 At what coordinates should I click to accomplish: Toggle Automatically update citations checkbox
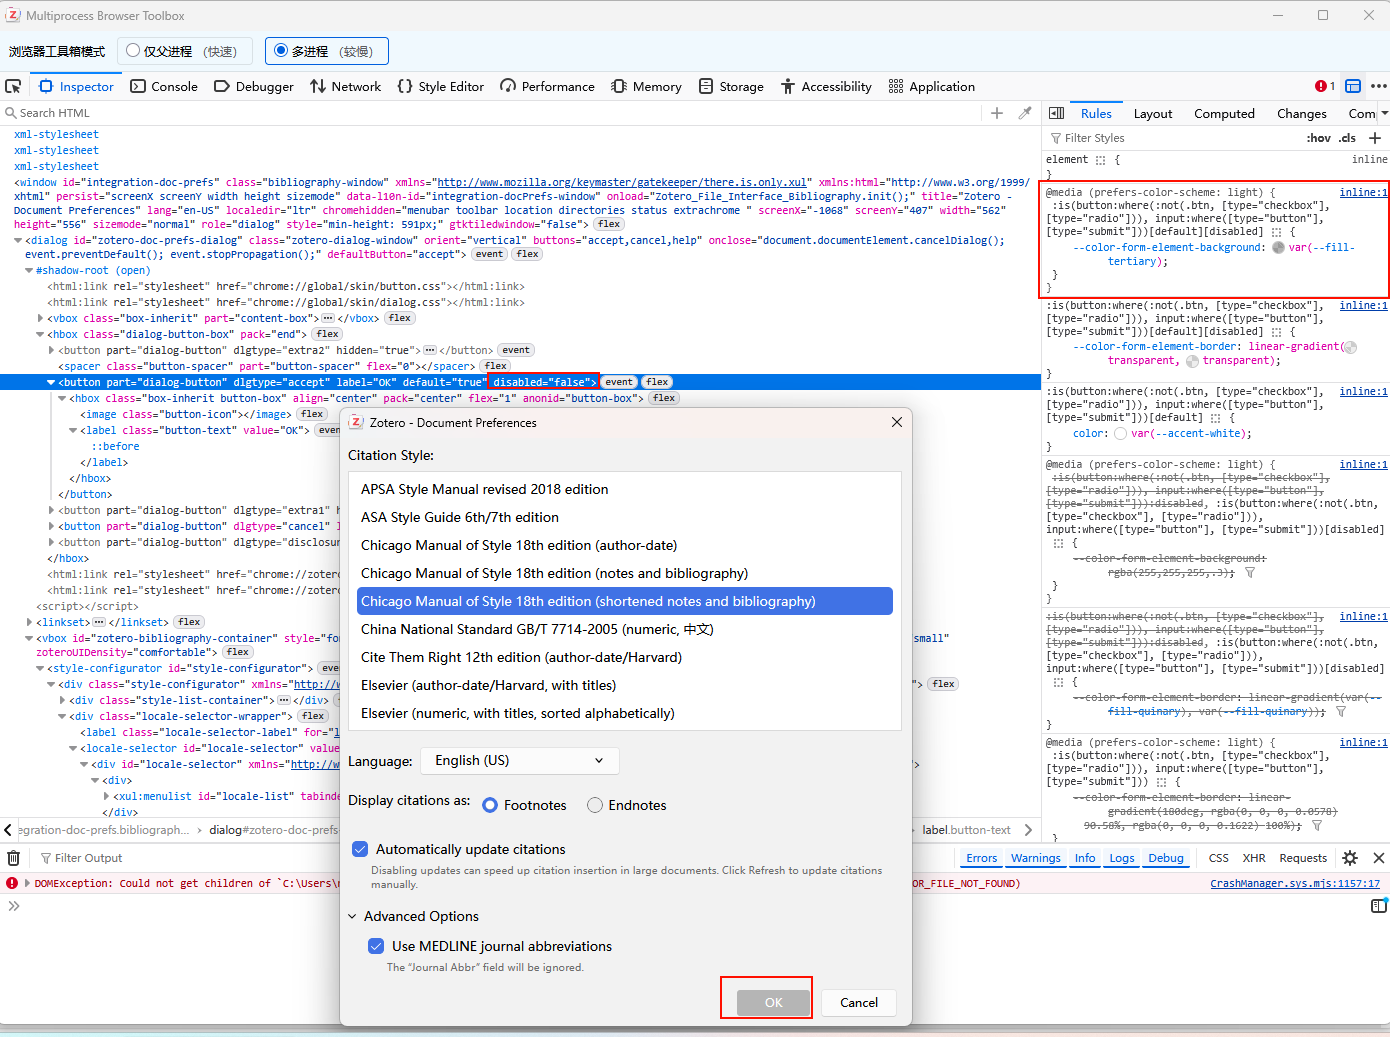point(360,849)
